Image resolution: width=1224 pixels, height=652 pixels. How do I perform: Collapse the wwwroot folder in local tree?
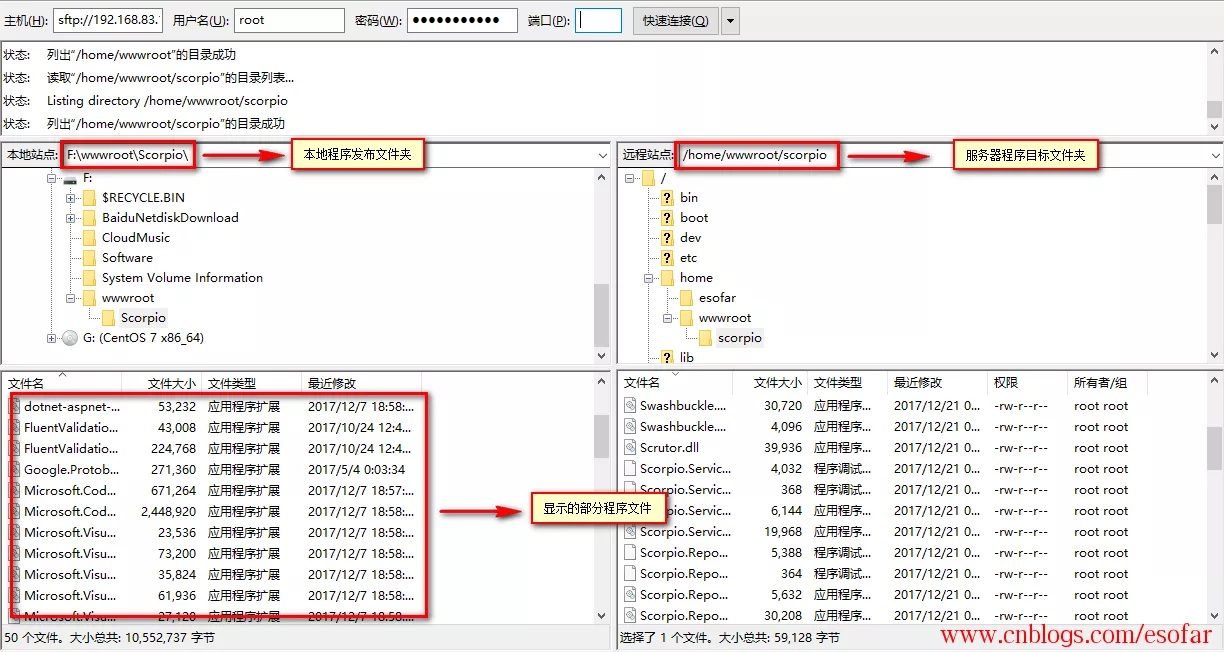coord(69,297)
